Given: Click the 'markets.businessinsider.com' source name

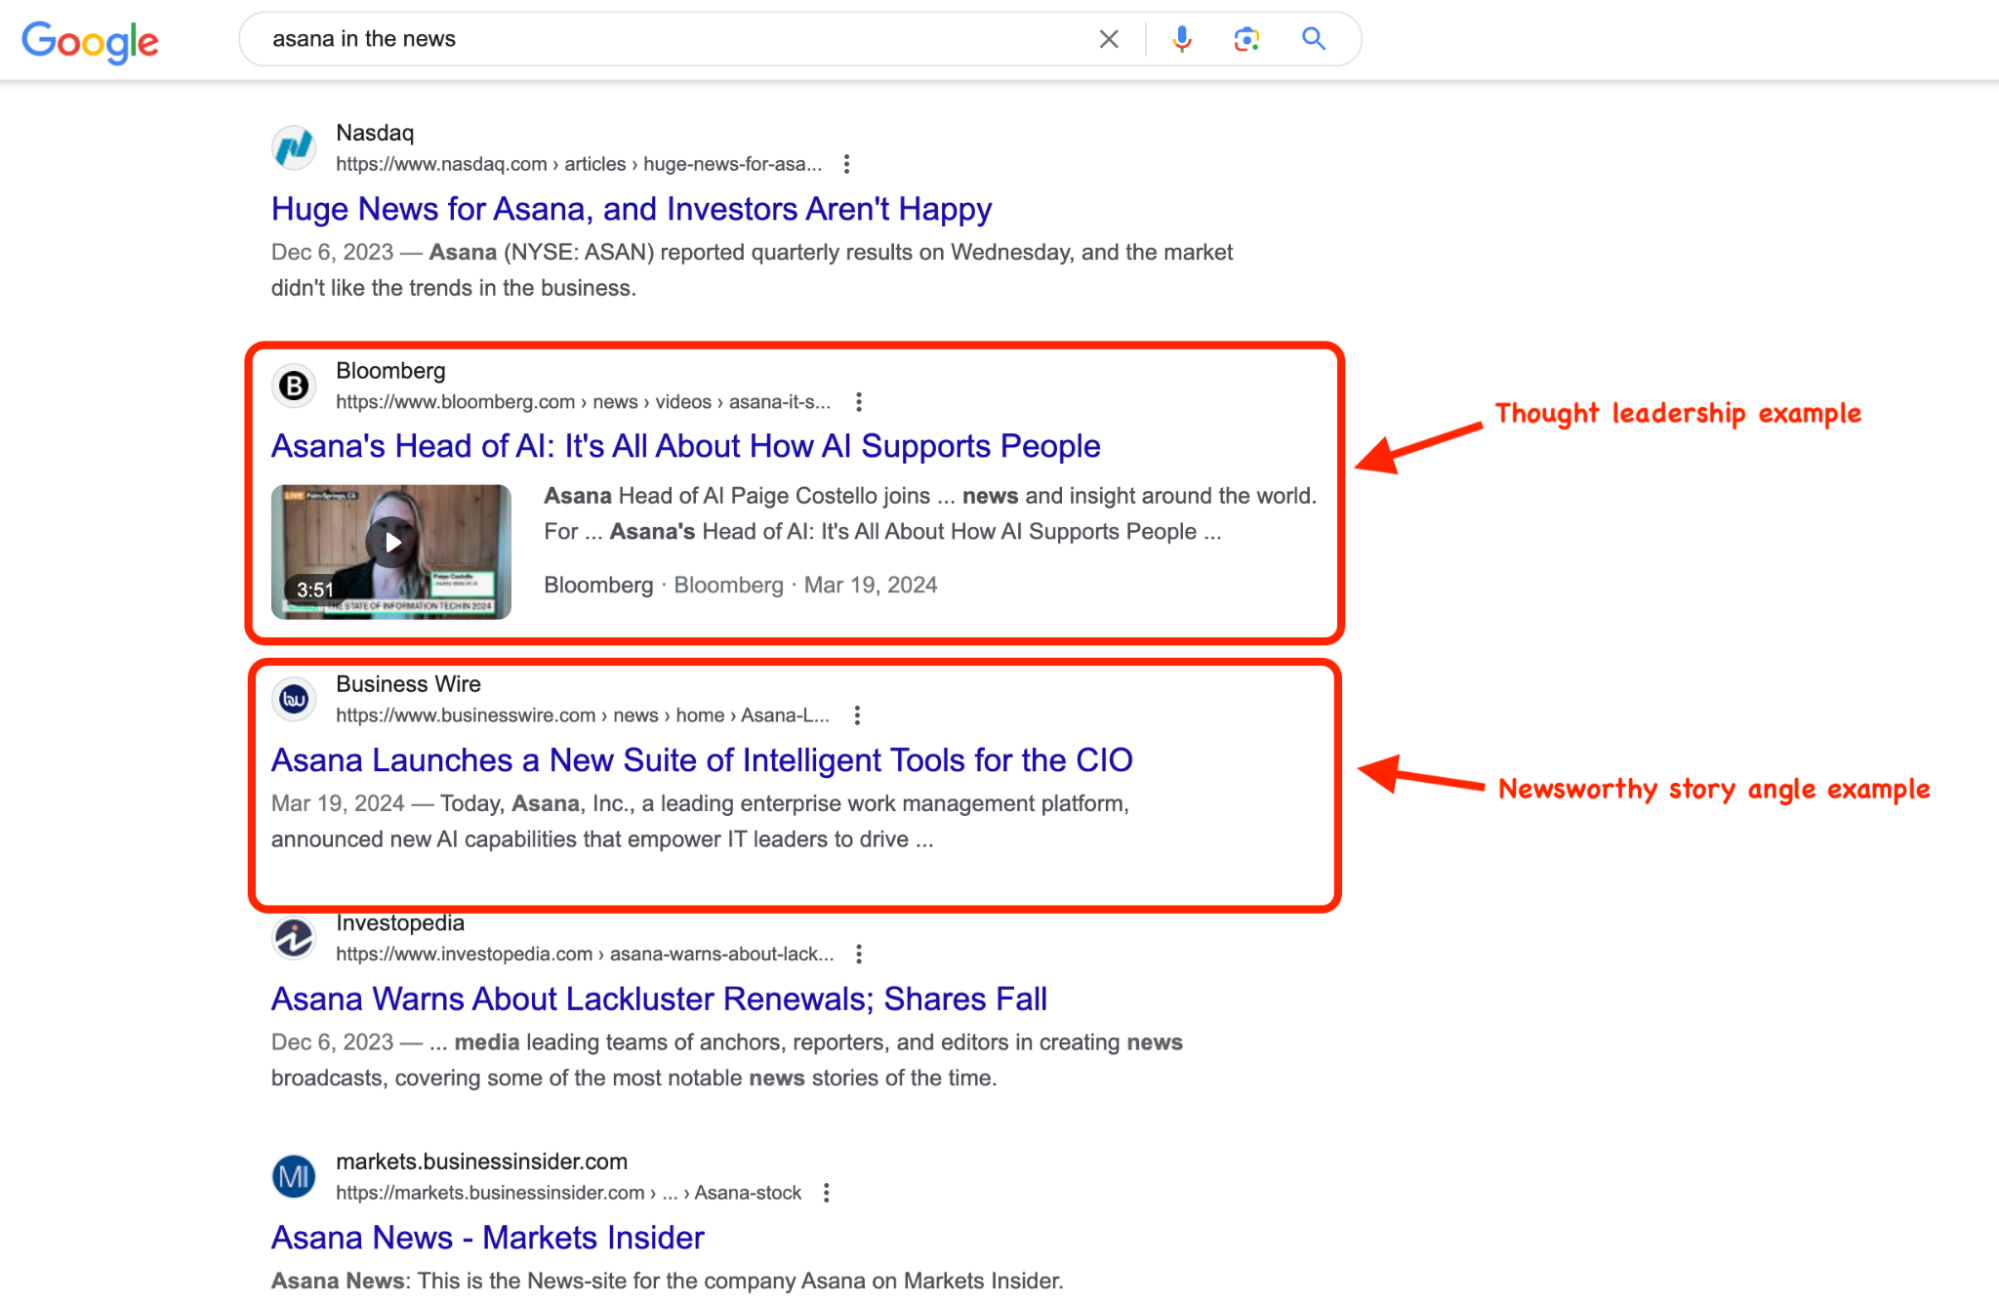Looking at the screenshot, I should click(x=482, y=1162).
